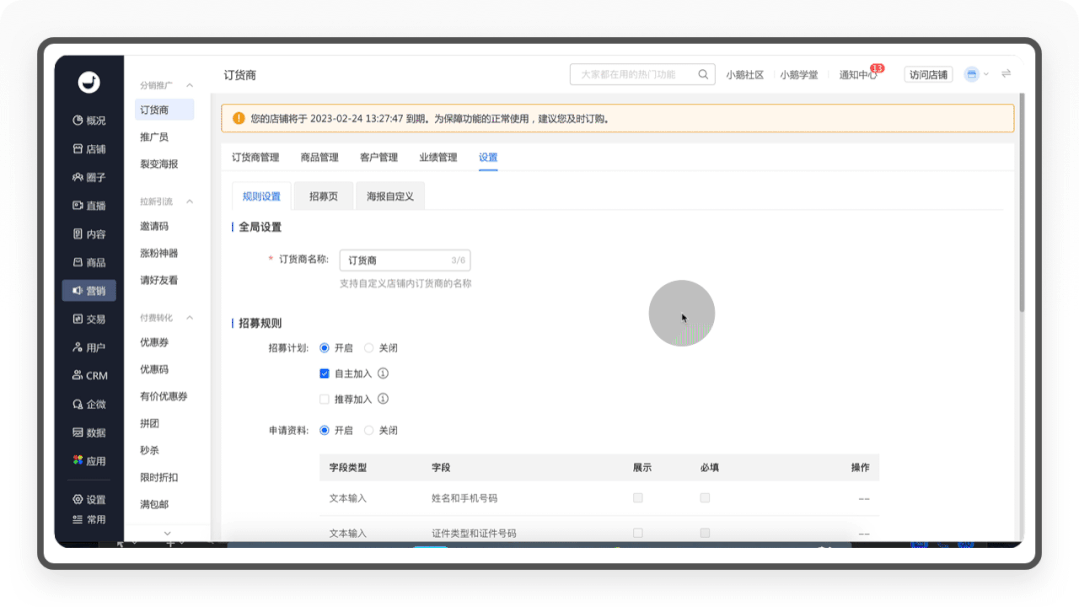Collapse the 分销推广 menu group

coord(190,85)
